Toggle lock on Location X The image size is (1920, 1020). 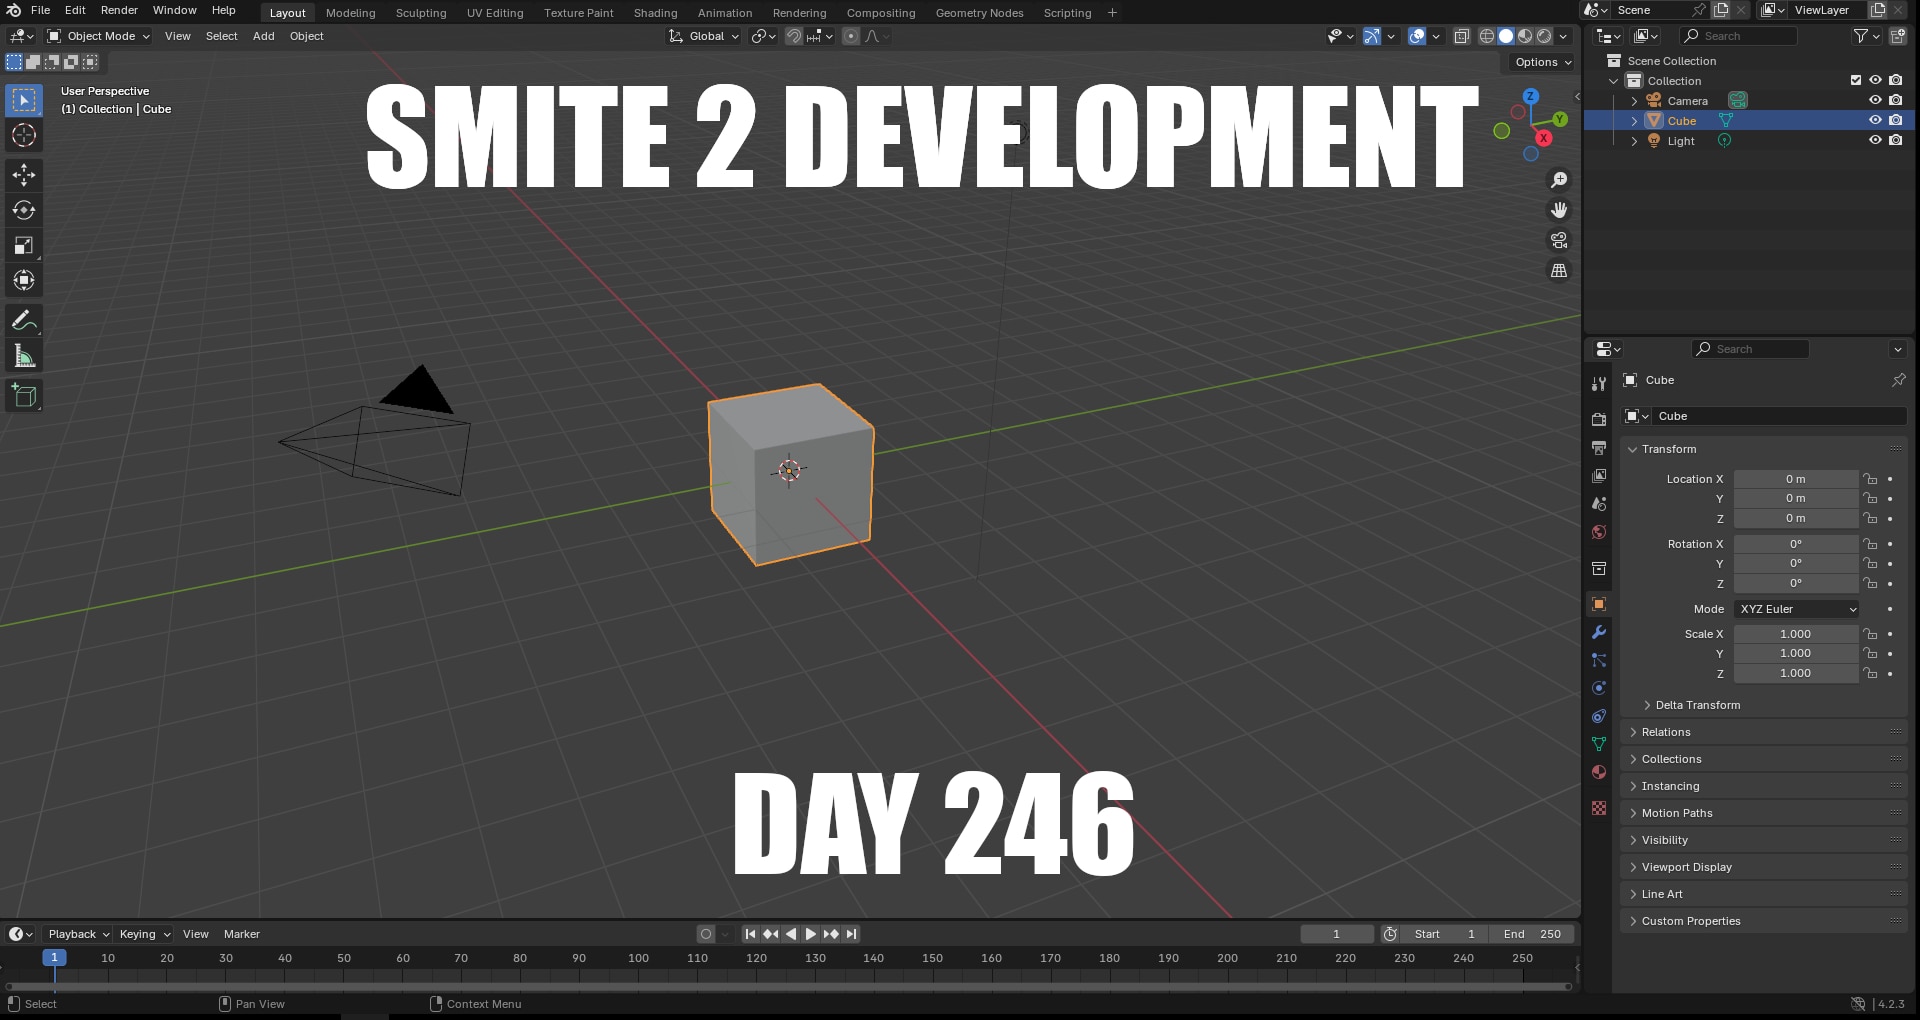pos(1870,479)
